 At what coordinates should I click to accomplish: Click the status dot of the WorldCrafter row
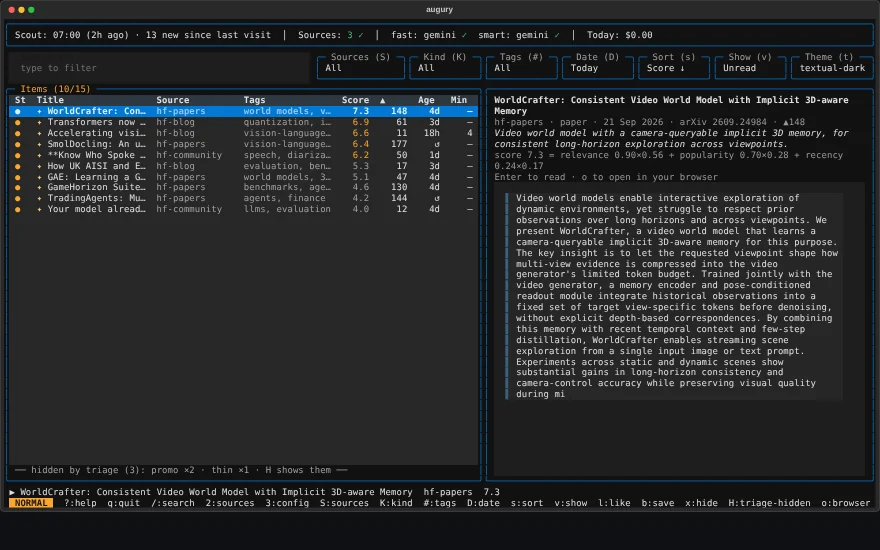17,111
